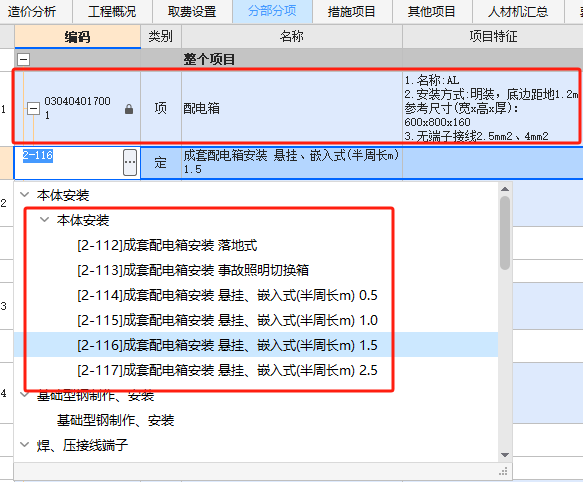Click the dropdown list scrollbar thumb
This screenshot has height=482, width=583.
[x=505, y=233]
